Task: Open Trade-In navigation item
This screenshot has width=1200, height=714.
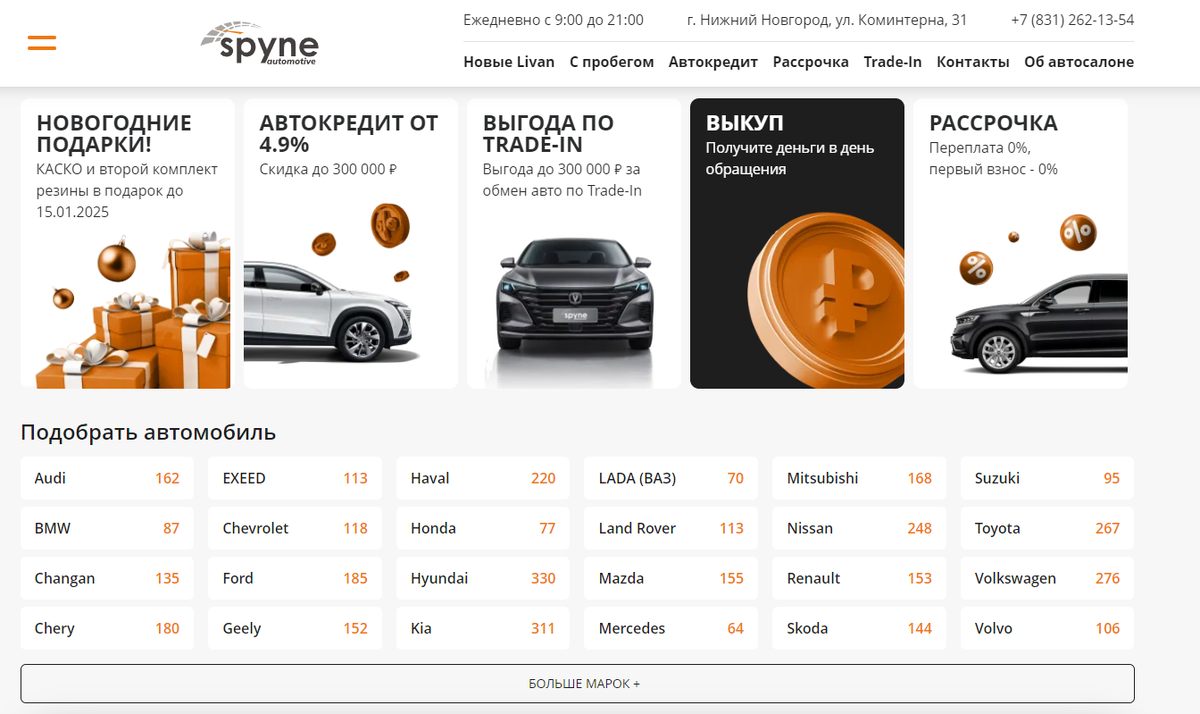Action: (x=893, y=62)
